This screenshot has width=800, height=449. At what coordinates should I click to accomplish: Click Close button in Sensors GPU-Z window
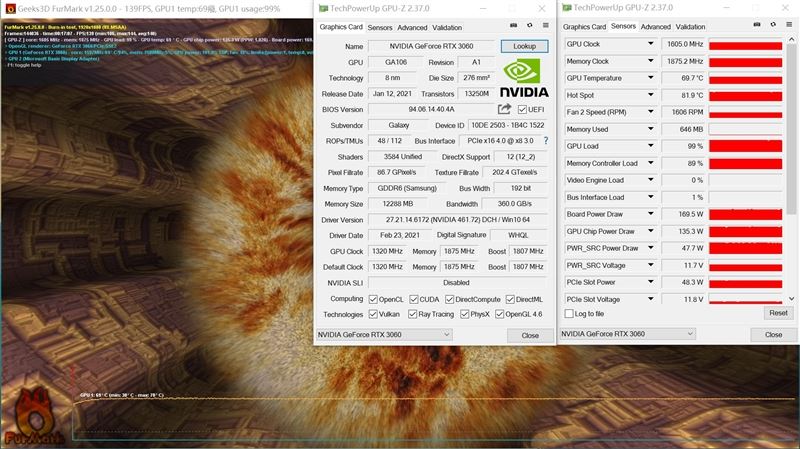tap(773, 334)
